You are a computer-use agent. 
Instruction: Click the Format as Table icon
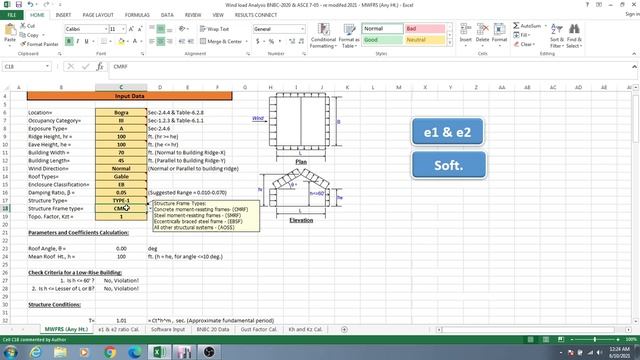(349, 30)
